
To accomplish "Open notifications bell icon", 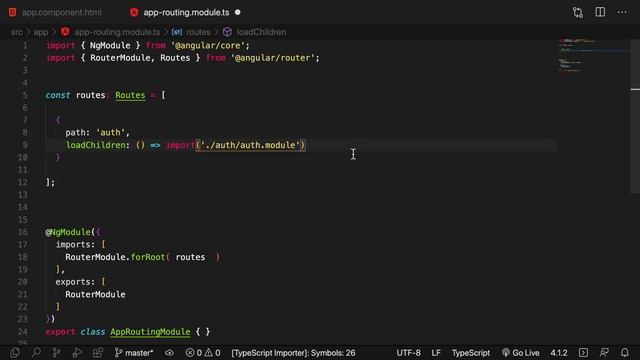I will click(624, 352).
